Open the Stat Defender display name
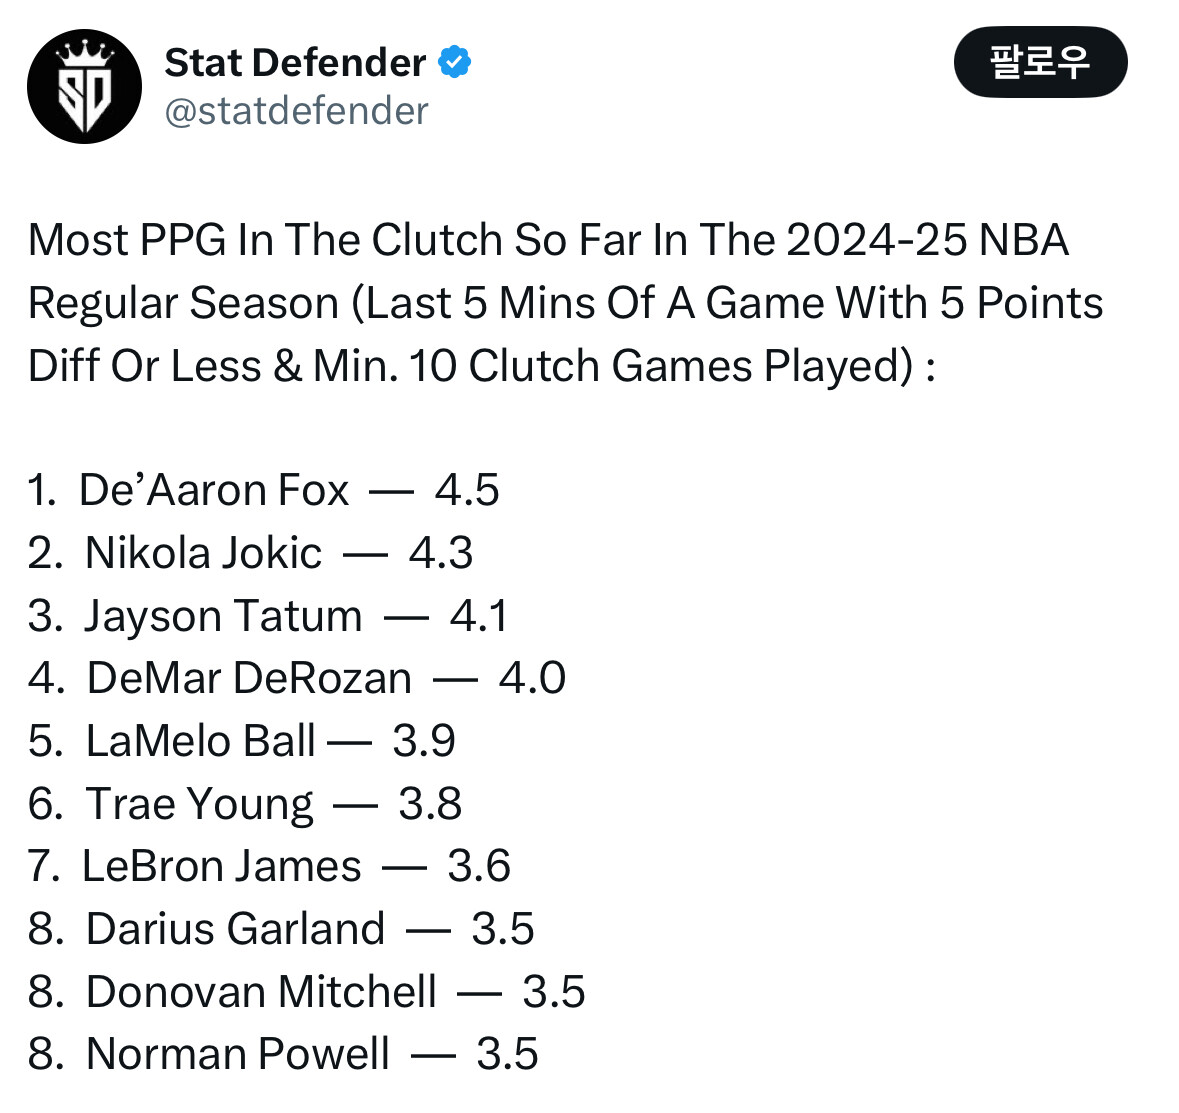1179x1113 pixels. click(295, 62)
